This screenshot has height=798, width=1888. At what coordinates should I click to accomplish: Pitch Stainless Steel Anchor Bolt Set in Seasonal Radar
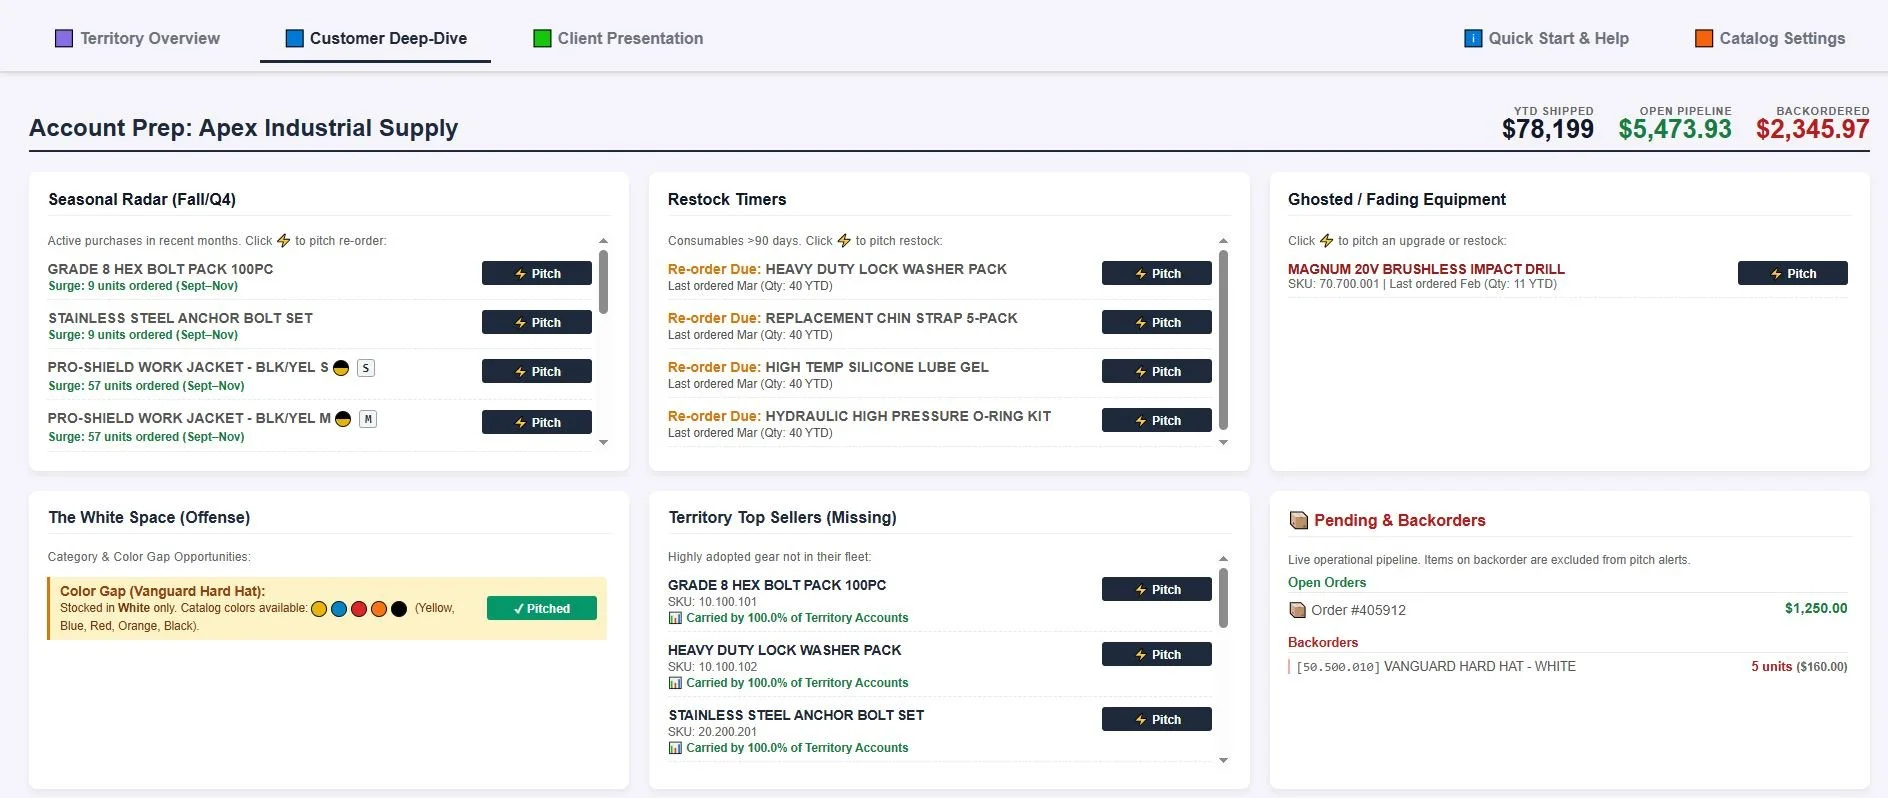pyautogui.click(x=537, y=323)
